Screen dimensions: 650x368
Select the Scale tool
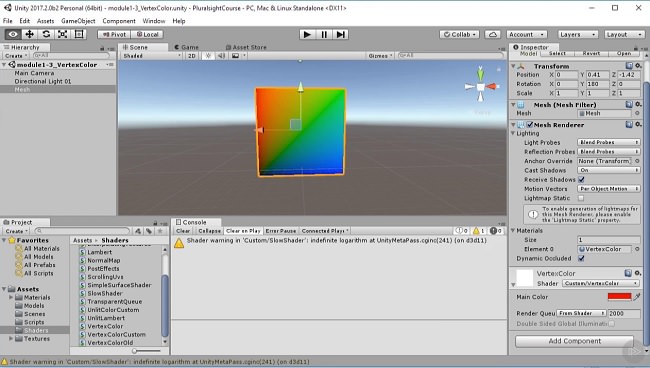click(63, 34)
